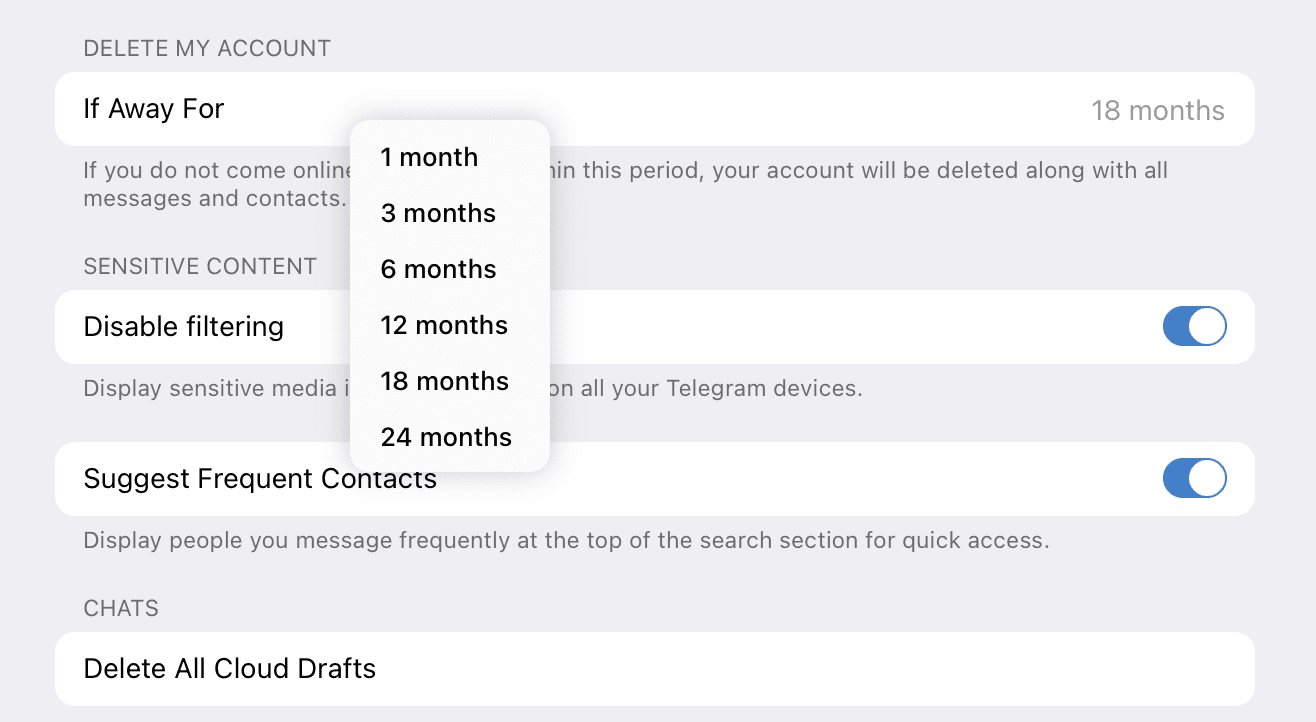
Task: Choose the 3 months option
Action: tap(438, 213)
